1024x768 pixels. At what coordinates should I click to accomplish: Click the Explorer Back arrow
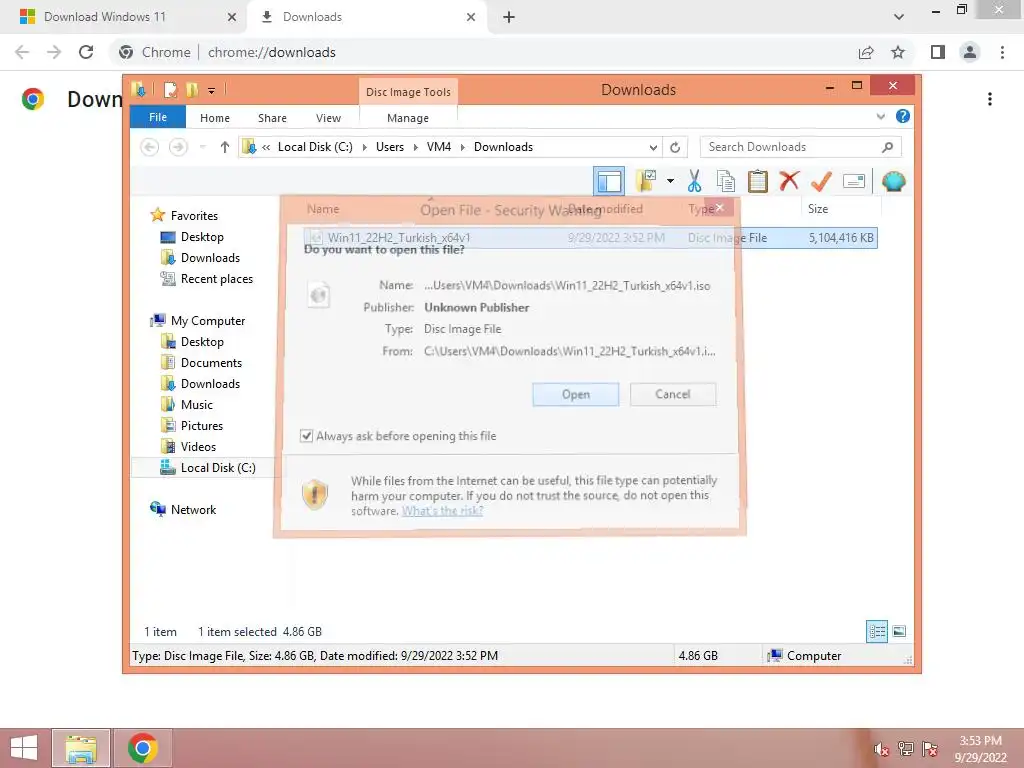150,147
